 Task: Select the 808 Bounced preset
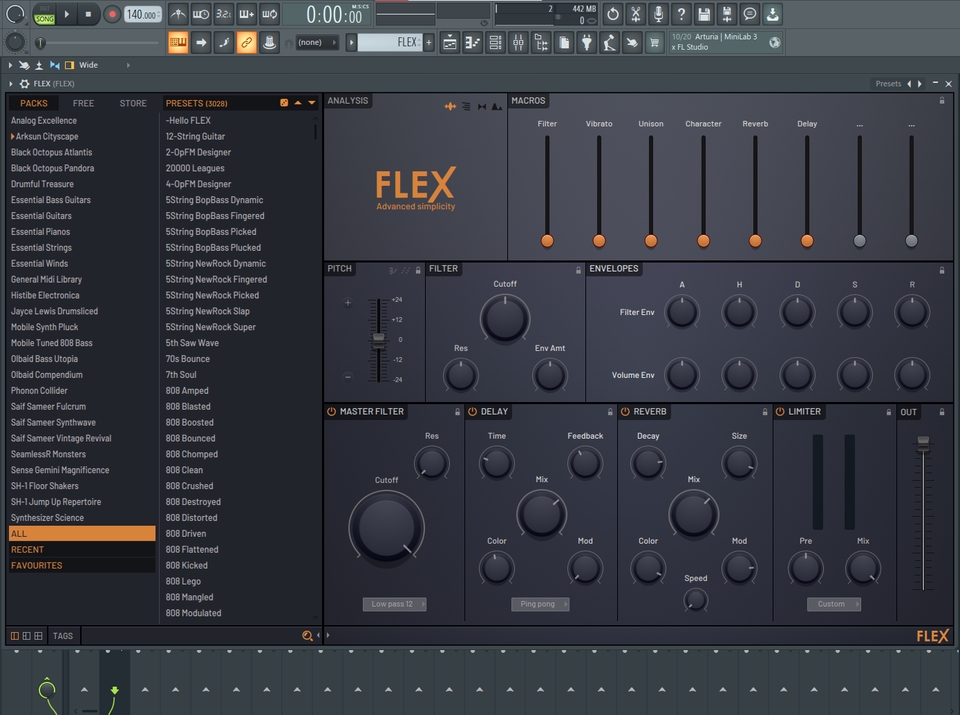[x=190, y=438]
